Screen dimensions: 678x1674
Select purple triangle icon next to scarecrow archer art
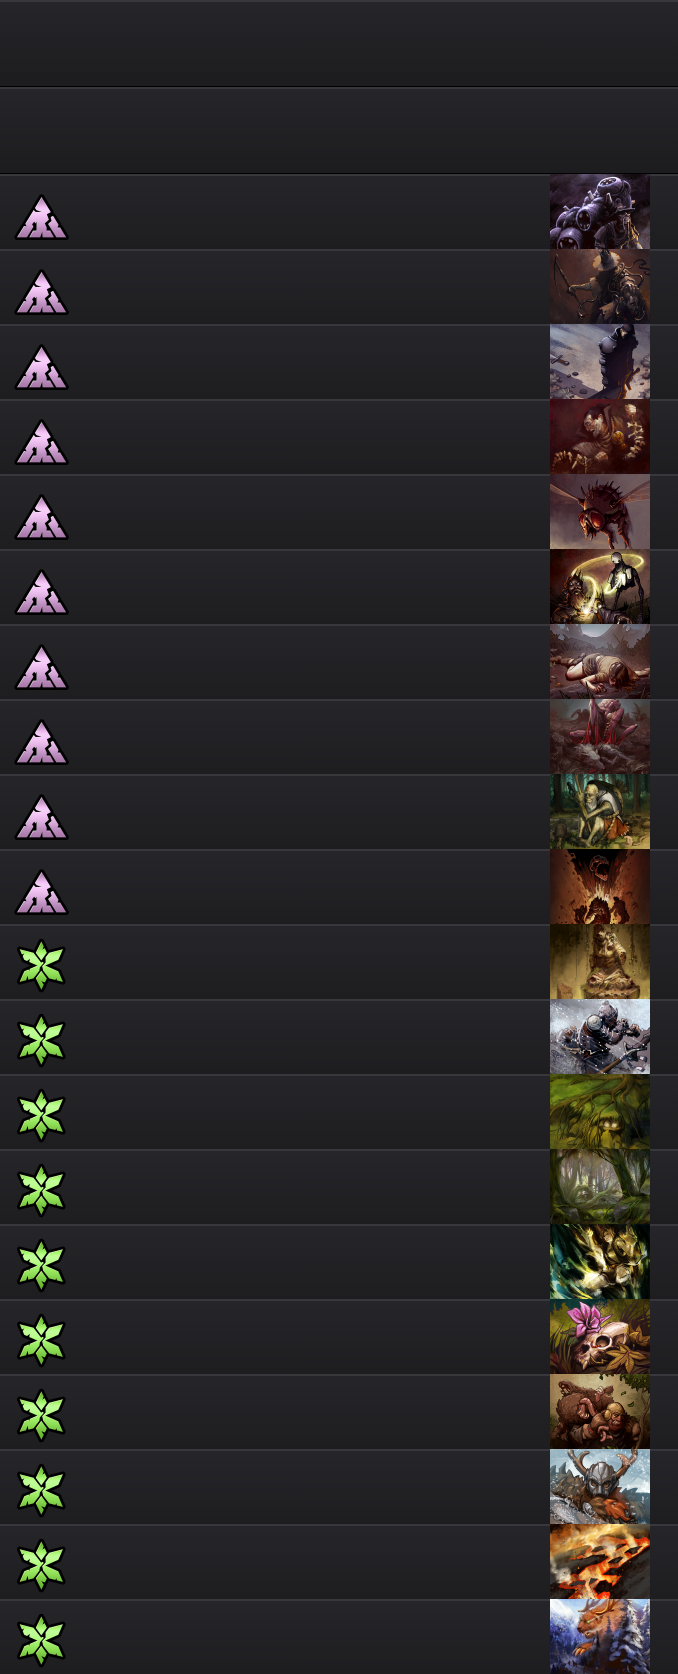[42, 293]
